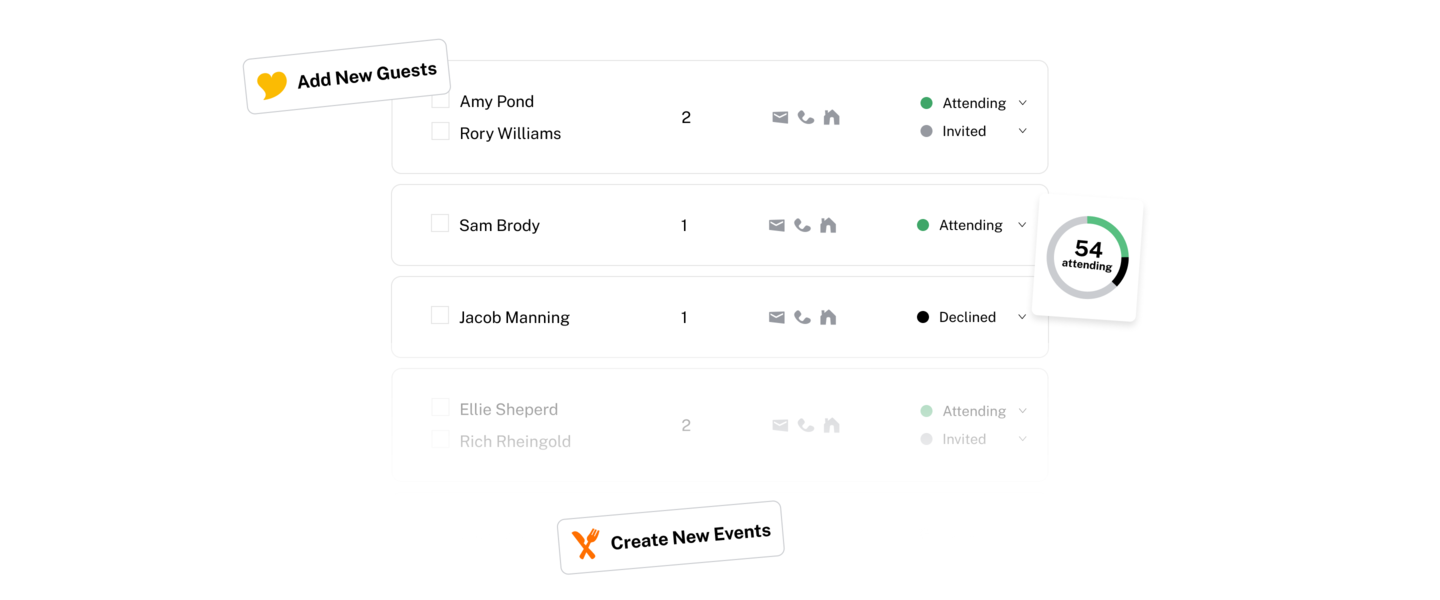Image resolution: width=1440 pixels, height=600 pixels.
Task: Tick the checkbox for Jacob Manning
Action: [440, 315]
